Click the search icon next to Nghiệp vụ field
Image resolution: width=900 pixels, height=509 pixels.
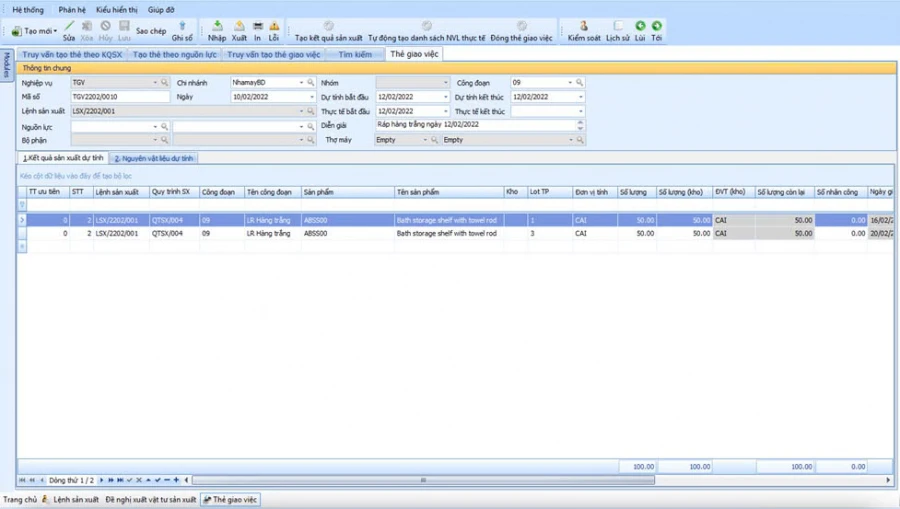165,83
